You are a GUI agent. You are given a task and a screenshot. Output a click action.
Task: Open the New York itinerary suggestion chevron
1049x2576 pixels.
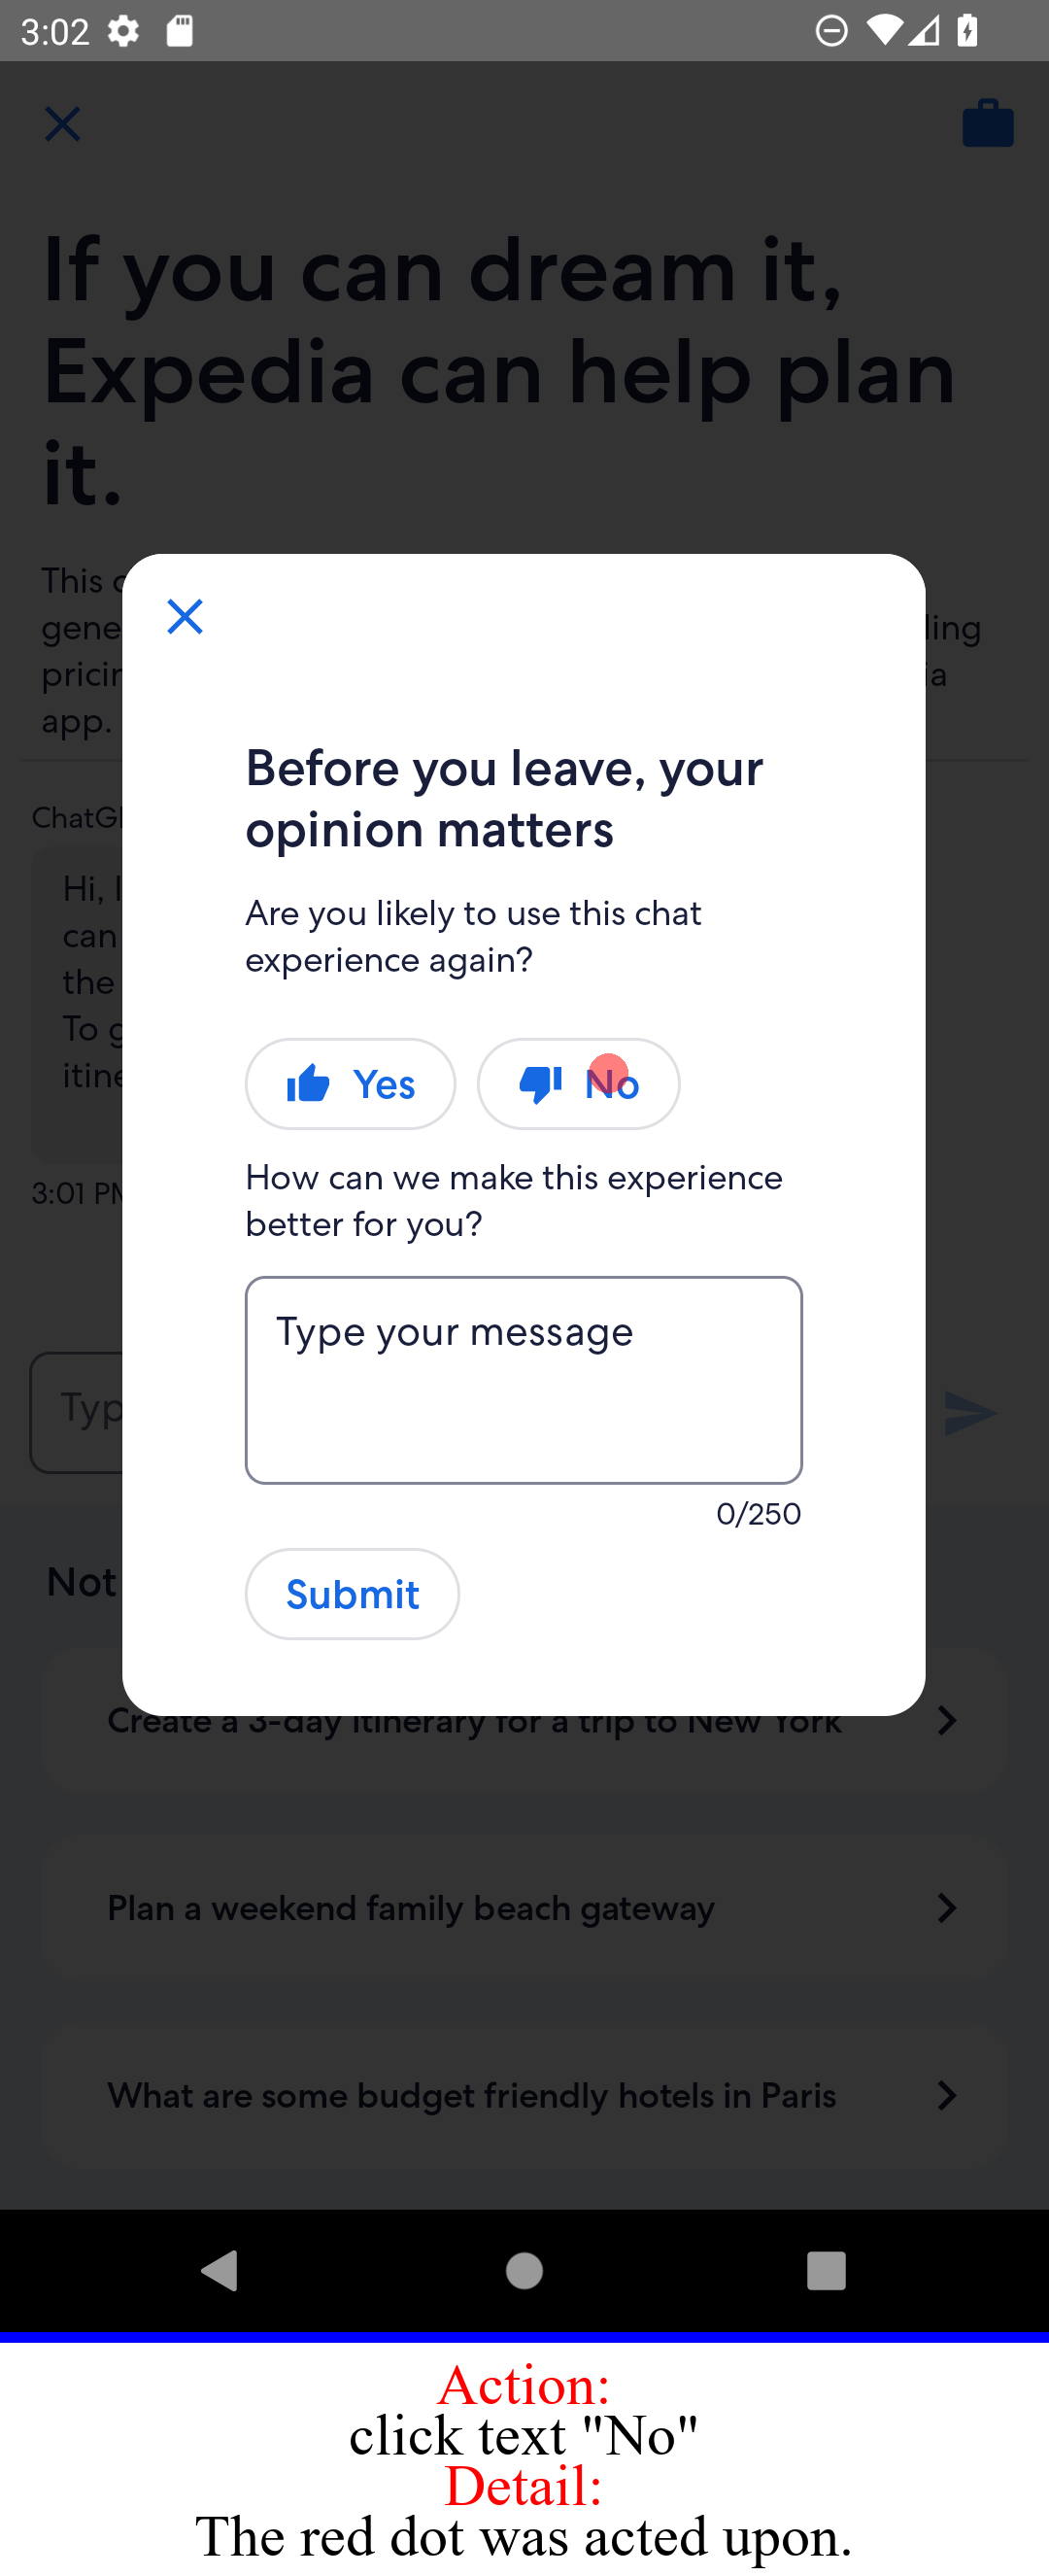[946, 1721]
